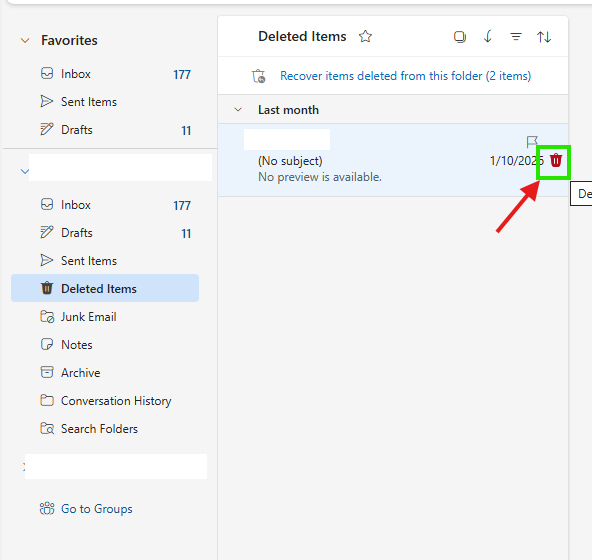Click the Sent Items paper plane icon in Favorites
592x560 pixels.
(47, 101)
